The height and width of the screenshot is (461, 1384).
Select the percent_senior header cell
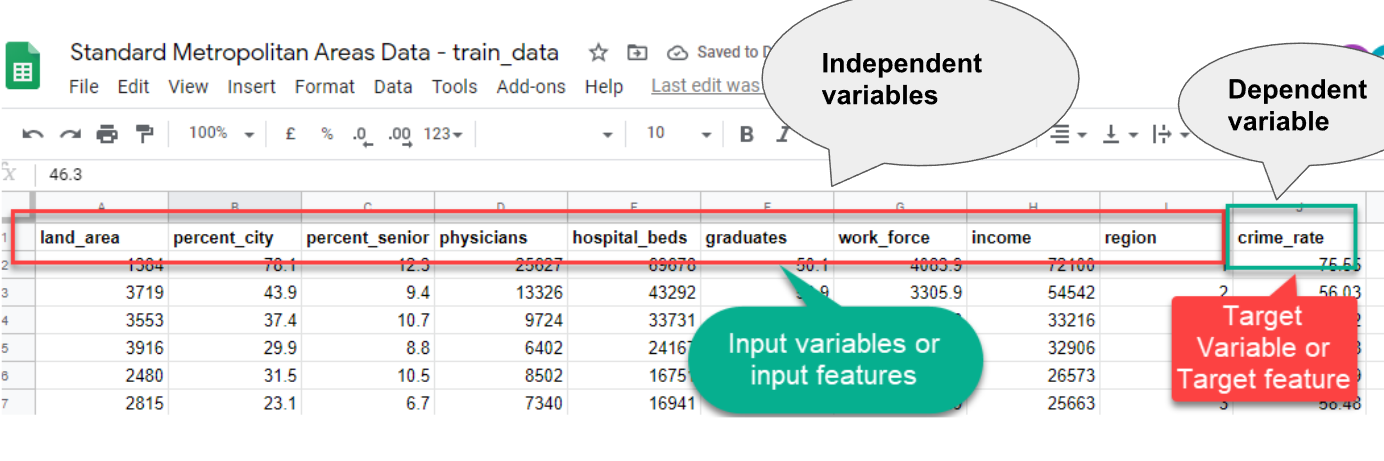[x=368, y=238]
